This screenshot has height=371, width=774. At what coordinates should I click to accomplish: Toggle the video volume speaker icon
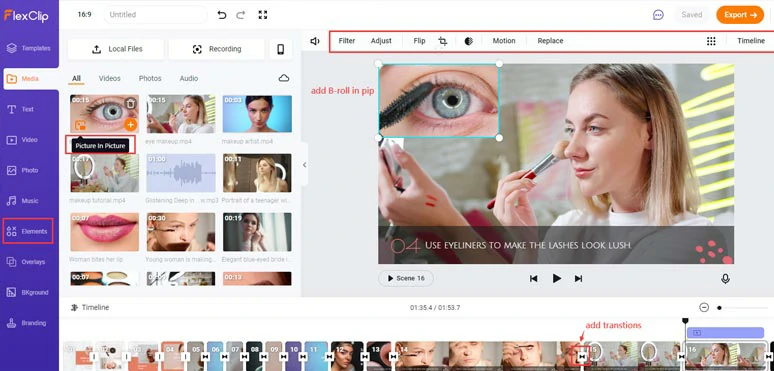314,41
